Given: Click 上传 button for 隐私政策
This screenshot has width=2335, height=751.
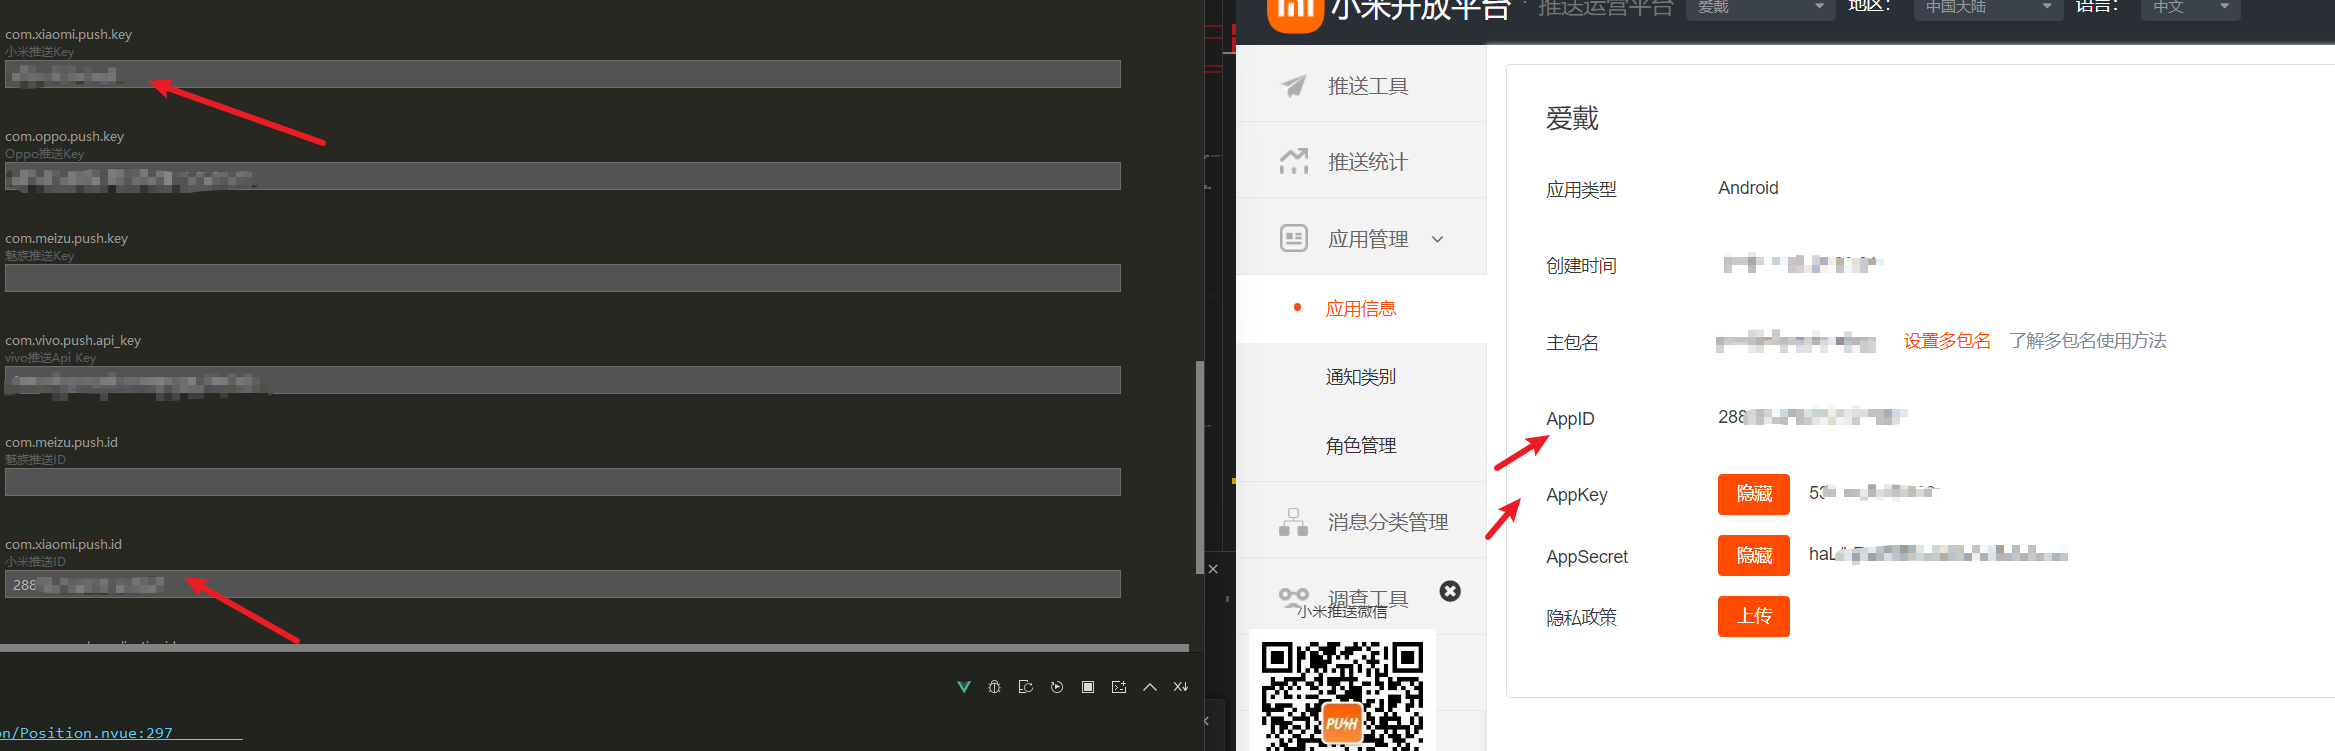Looking at the screenshot, I should pyautogui.click(x=1754, y=616).
